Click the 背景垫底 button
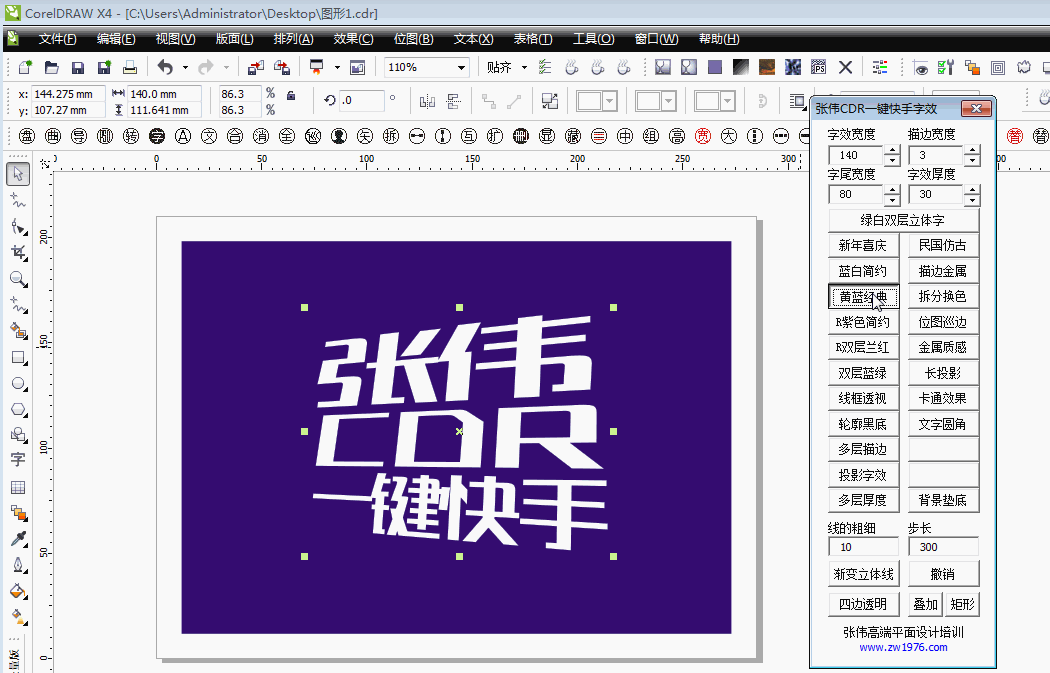 click(943, 500)
